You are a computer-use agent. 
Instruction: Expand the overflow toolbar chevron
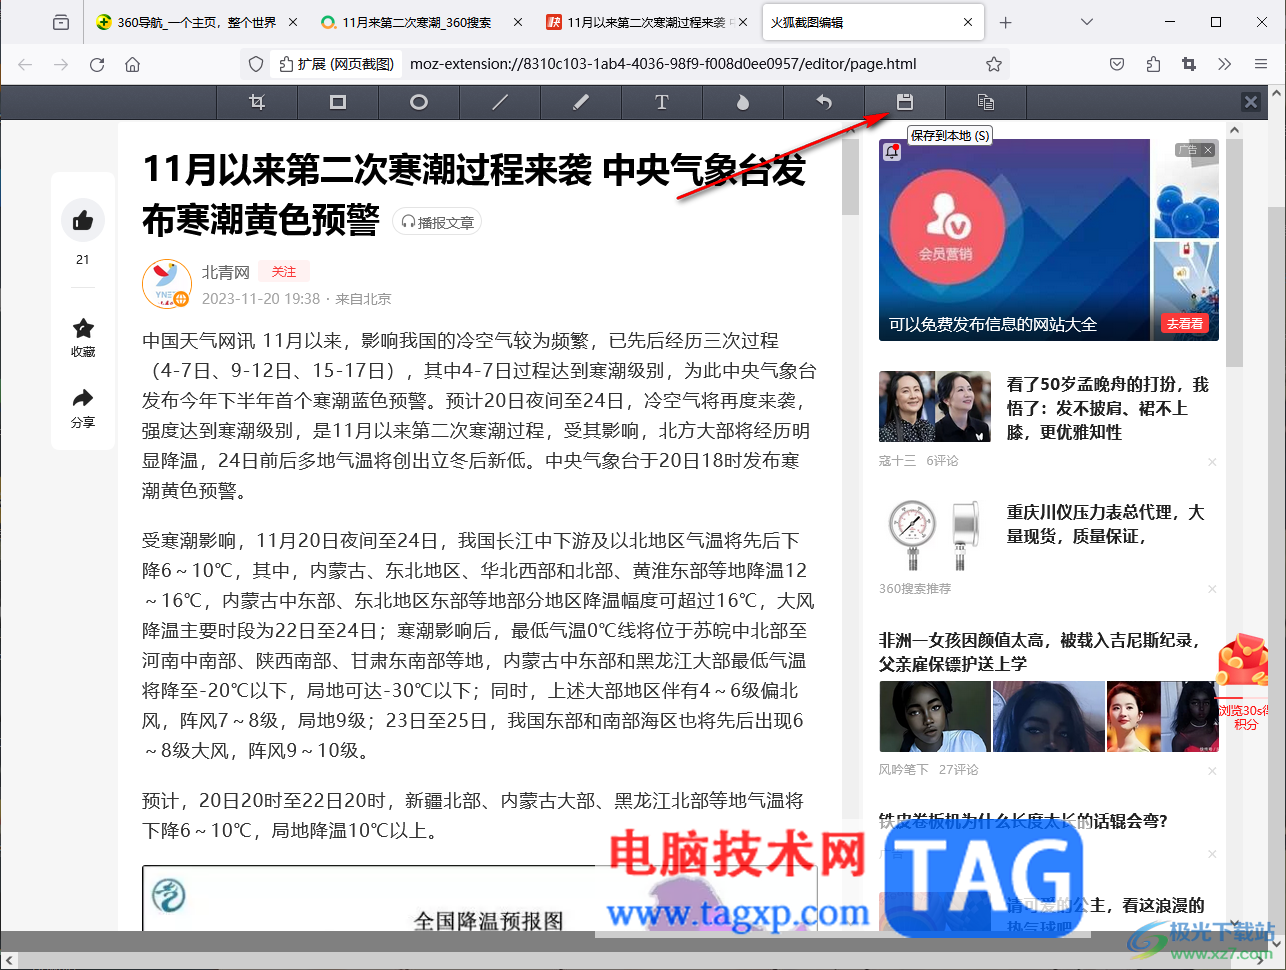[1224, 63]
